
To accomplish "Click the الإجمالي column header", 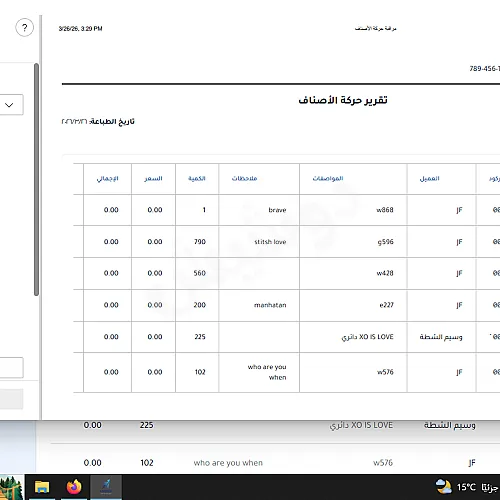I will (107, 179).
